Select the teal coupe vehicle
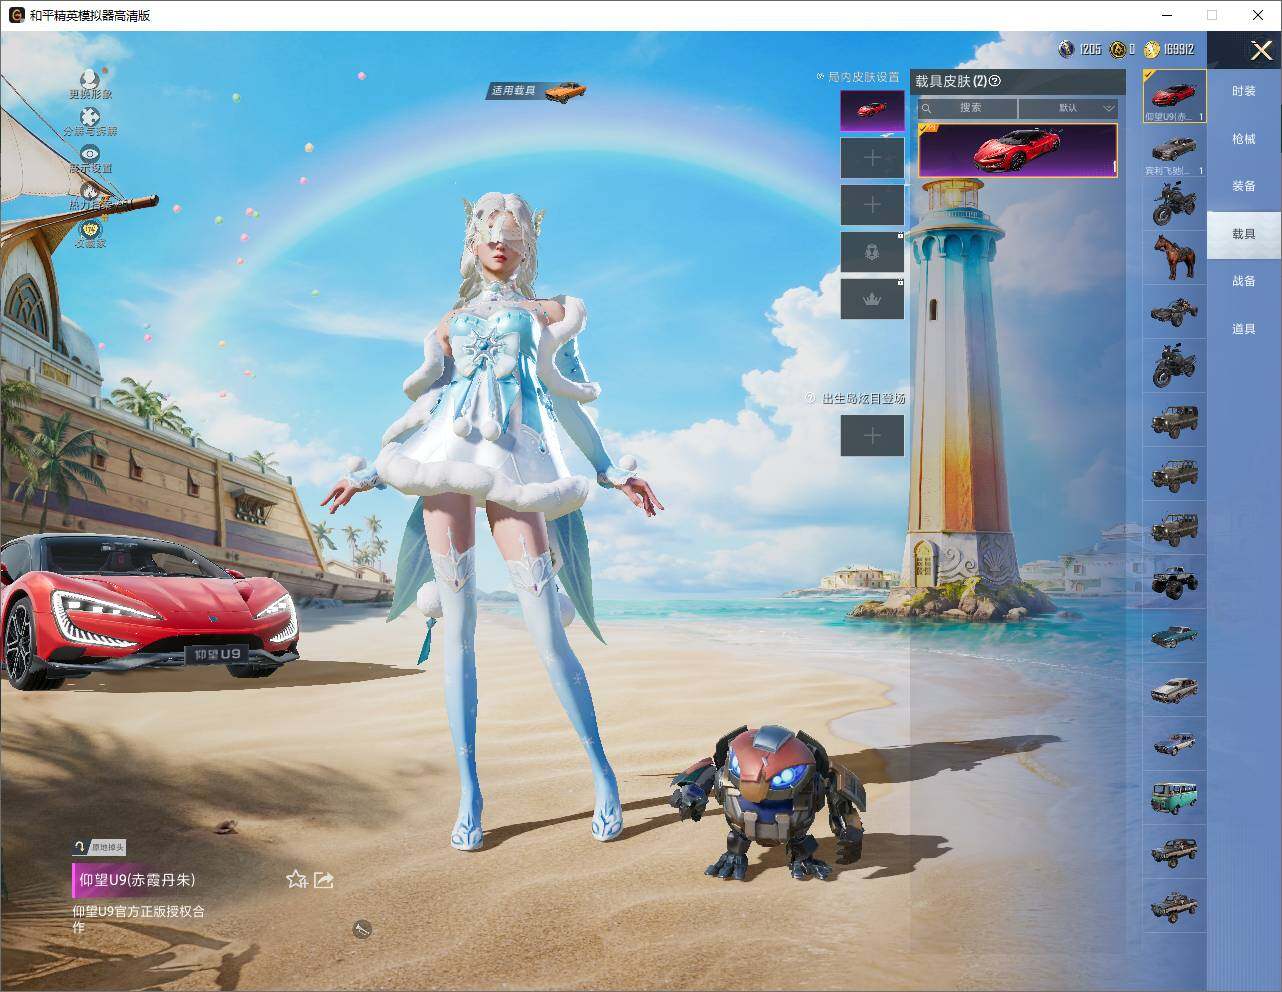1282x992 pixels. (x=1175, y=636)
